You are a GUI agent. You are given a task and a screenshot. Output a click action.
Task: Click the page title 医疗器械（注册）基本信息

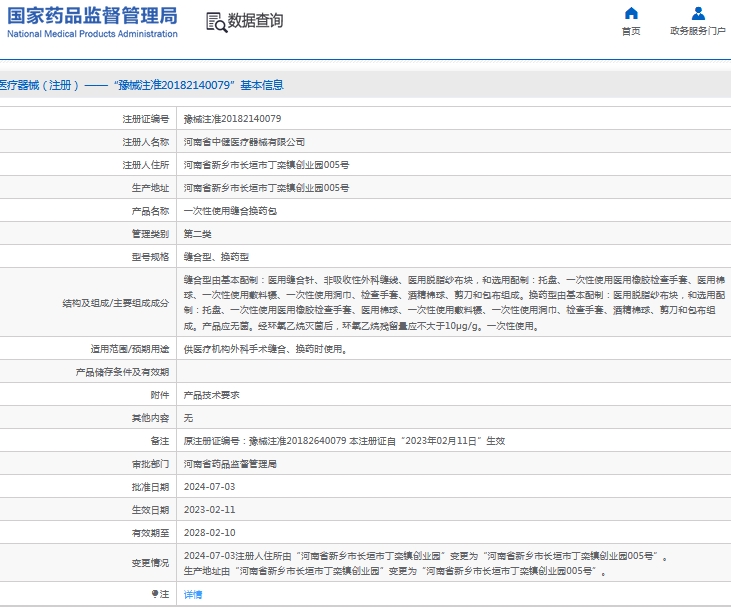click(x=141, y=85)
